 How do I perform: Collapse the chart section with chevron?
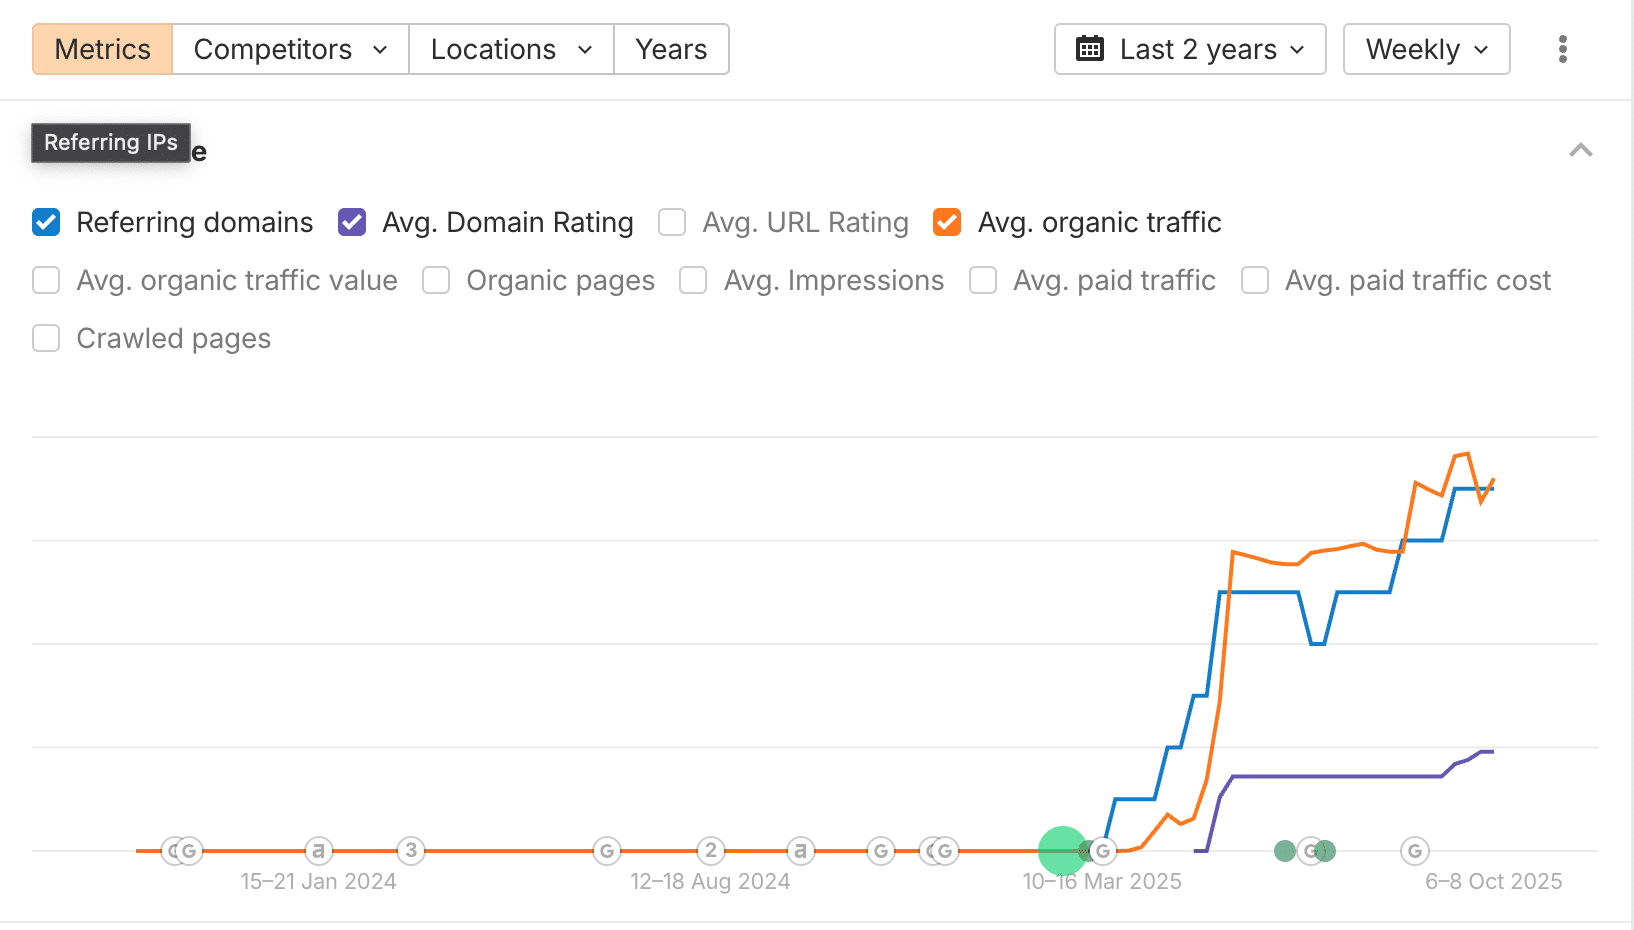pyautogui.click(x=1580, y=151)
